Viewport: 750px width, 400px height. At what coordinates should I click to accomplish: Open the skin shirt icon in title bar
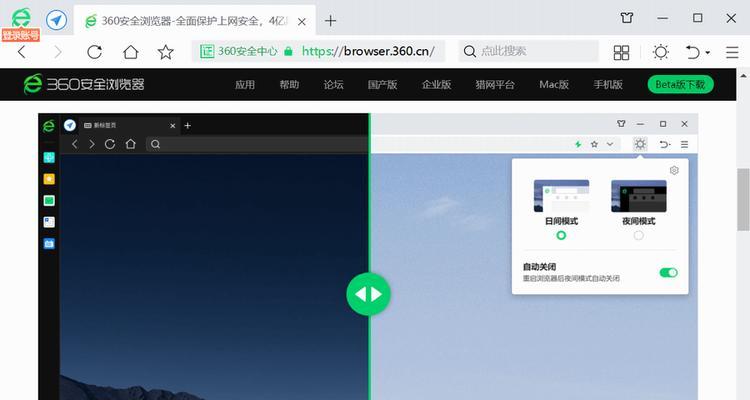tap(627, 18)
